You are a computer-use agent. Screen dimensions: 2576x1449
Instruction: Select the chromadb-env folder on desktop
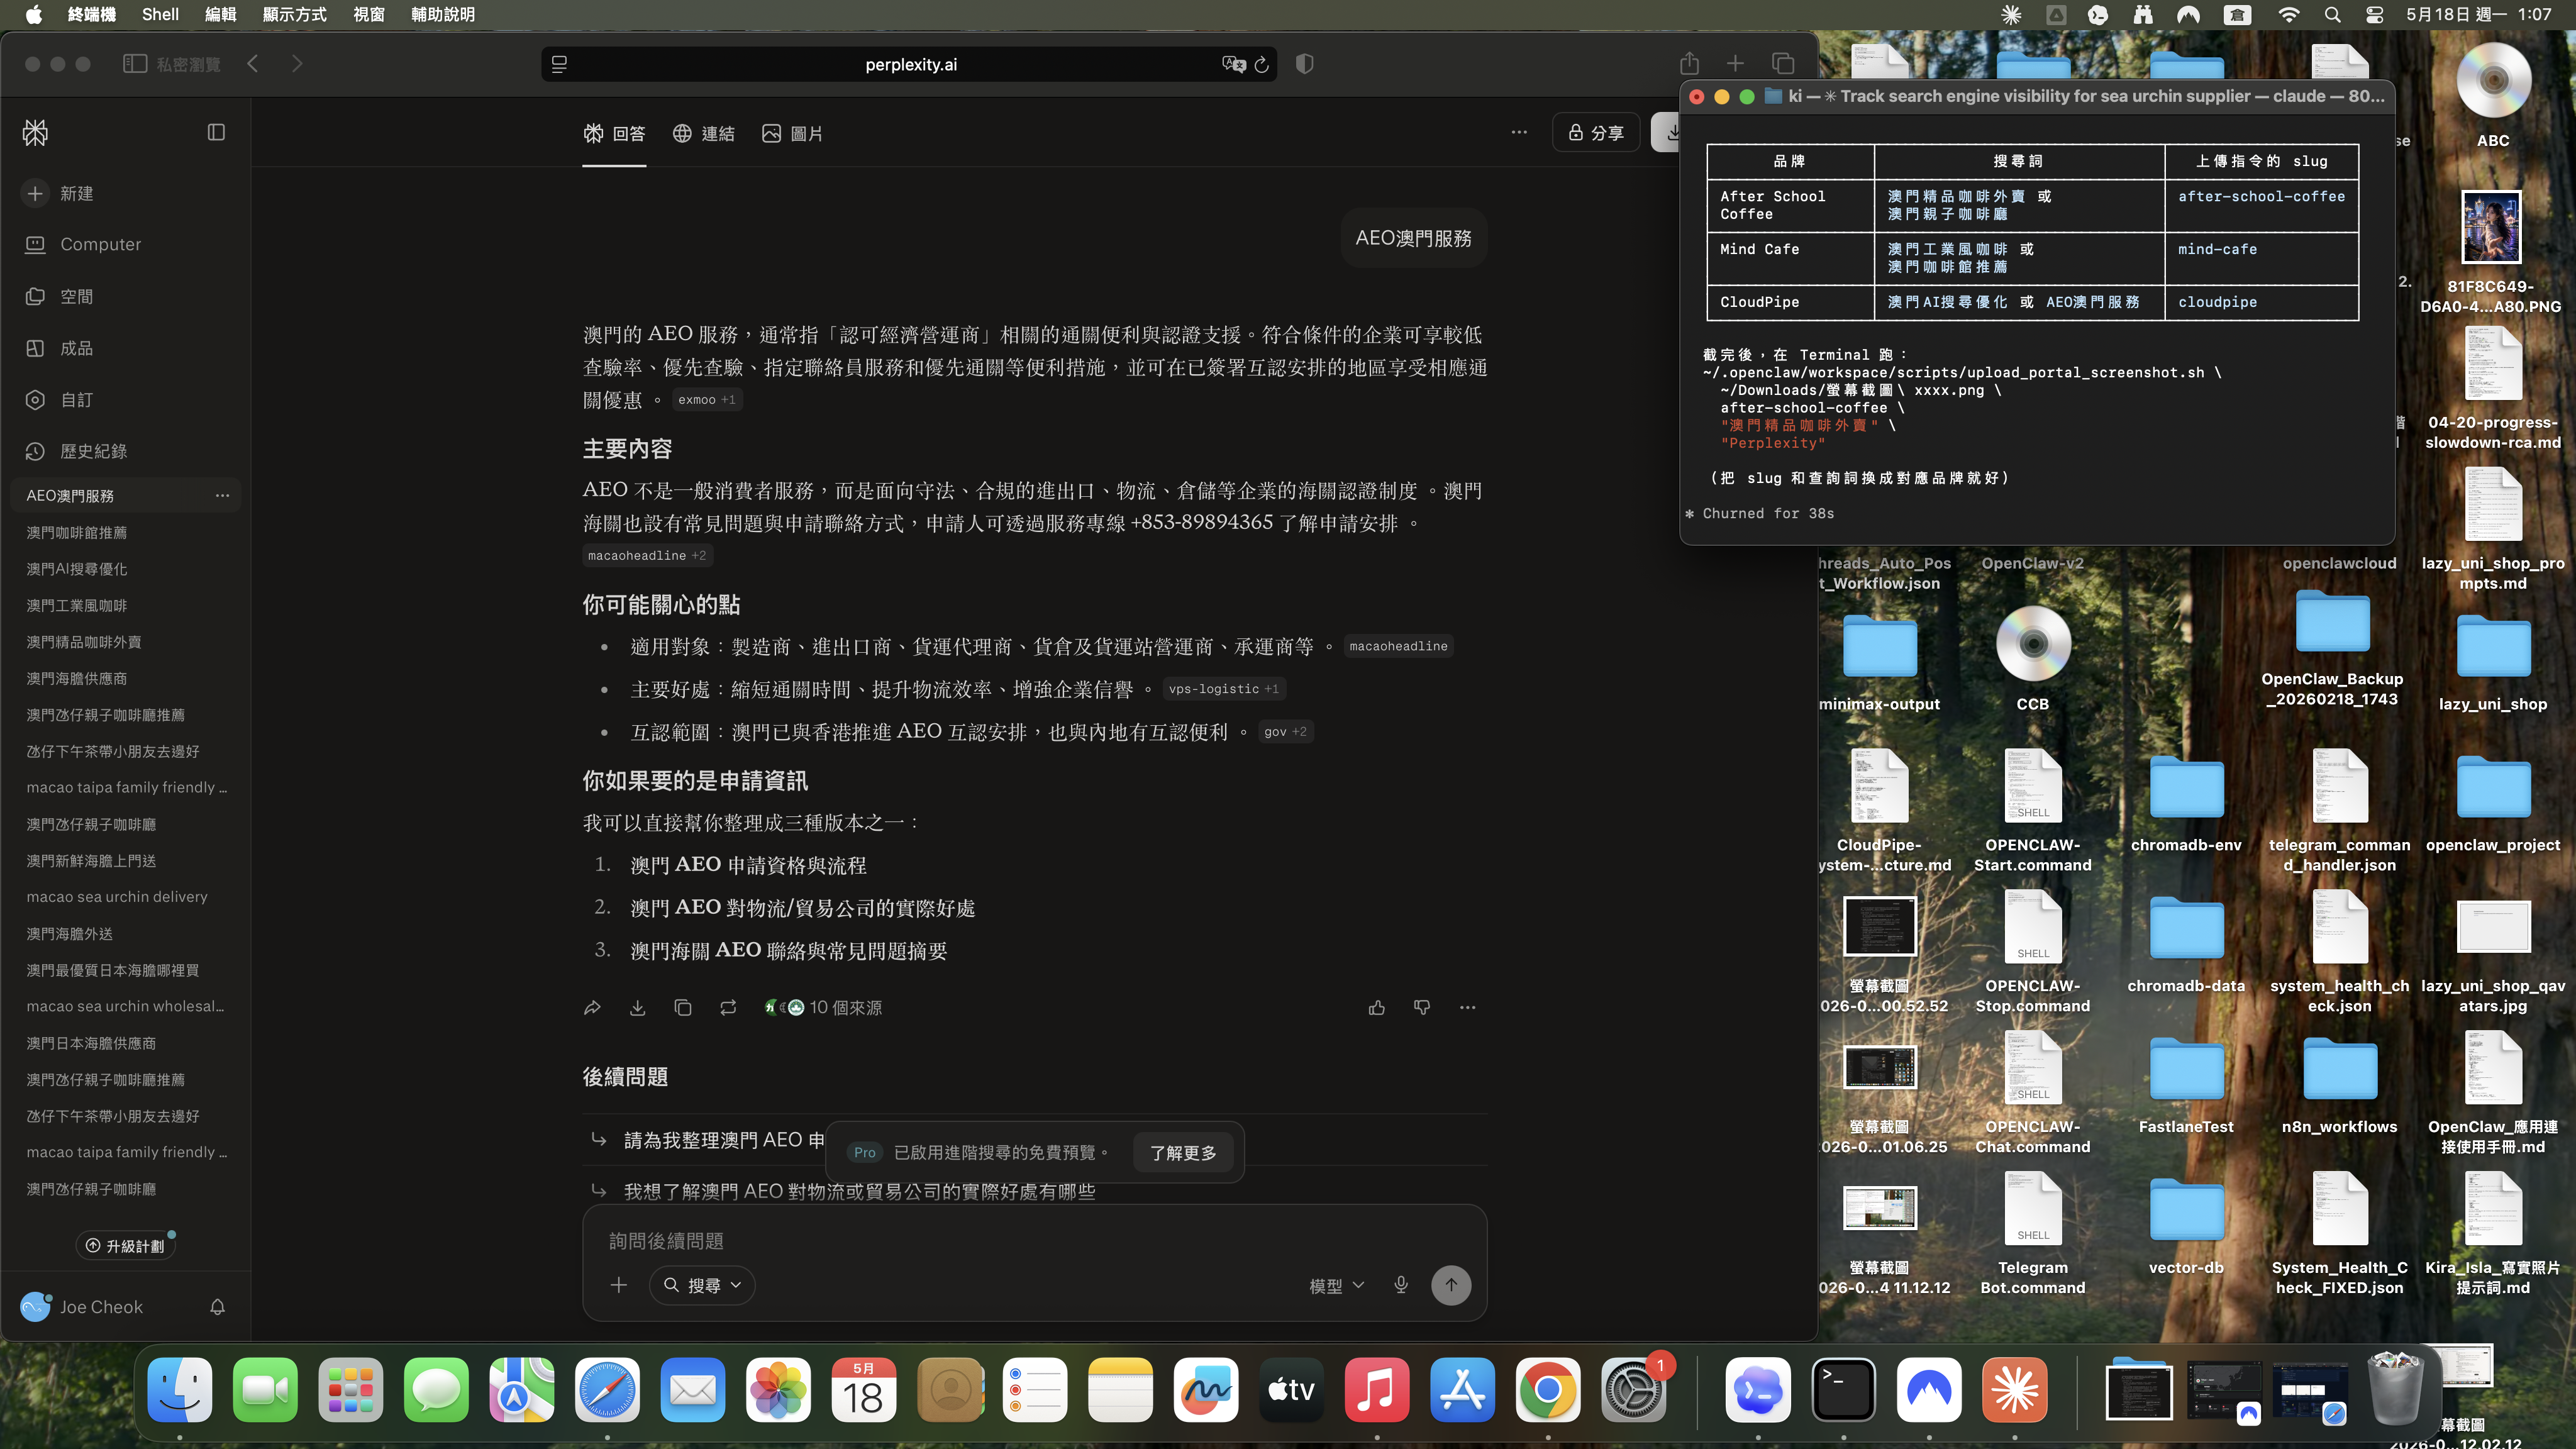tap(2186, 803)
